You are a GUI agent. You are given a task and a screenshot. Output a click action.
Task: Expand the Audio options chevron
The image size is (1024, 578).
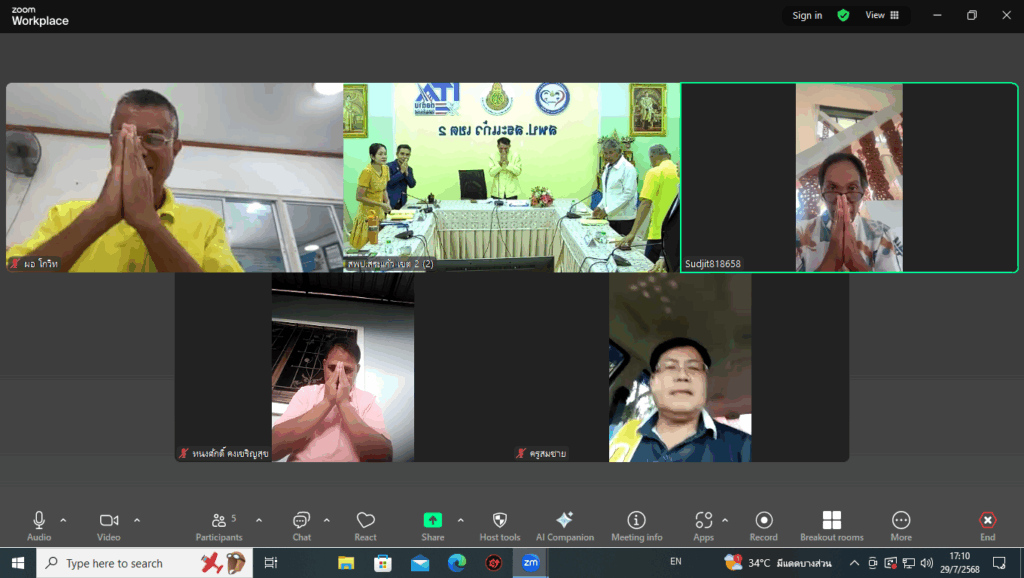(x=63, y=520)
